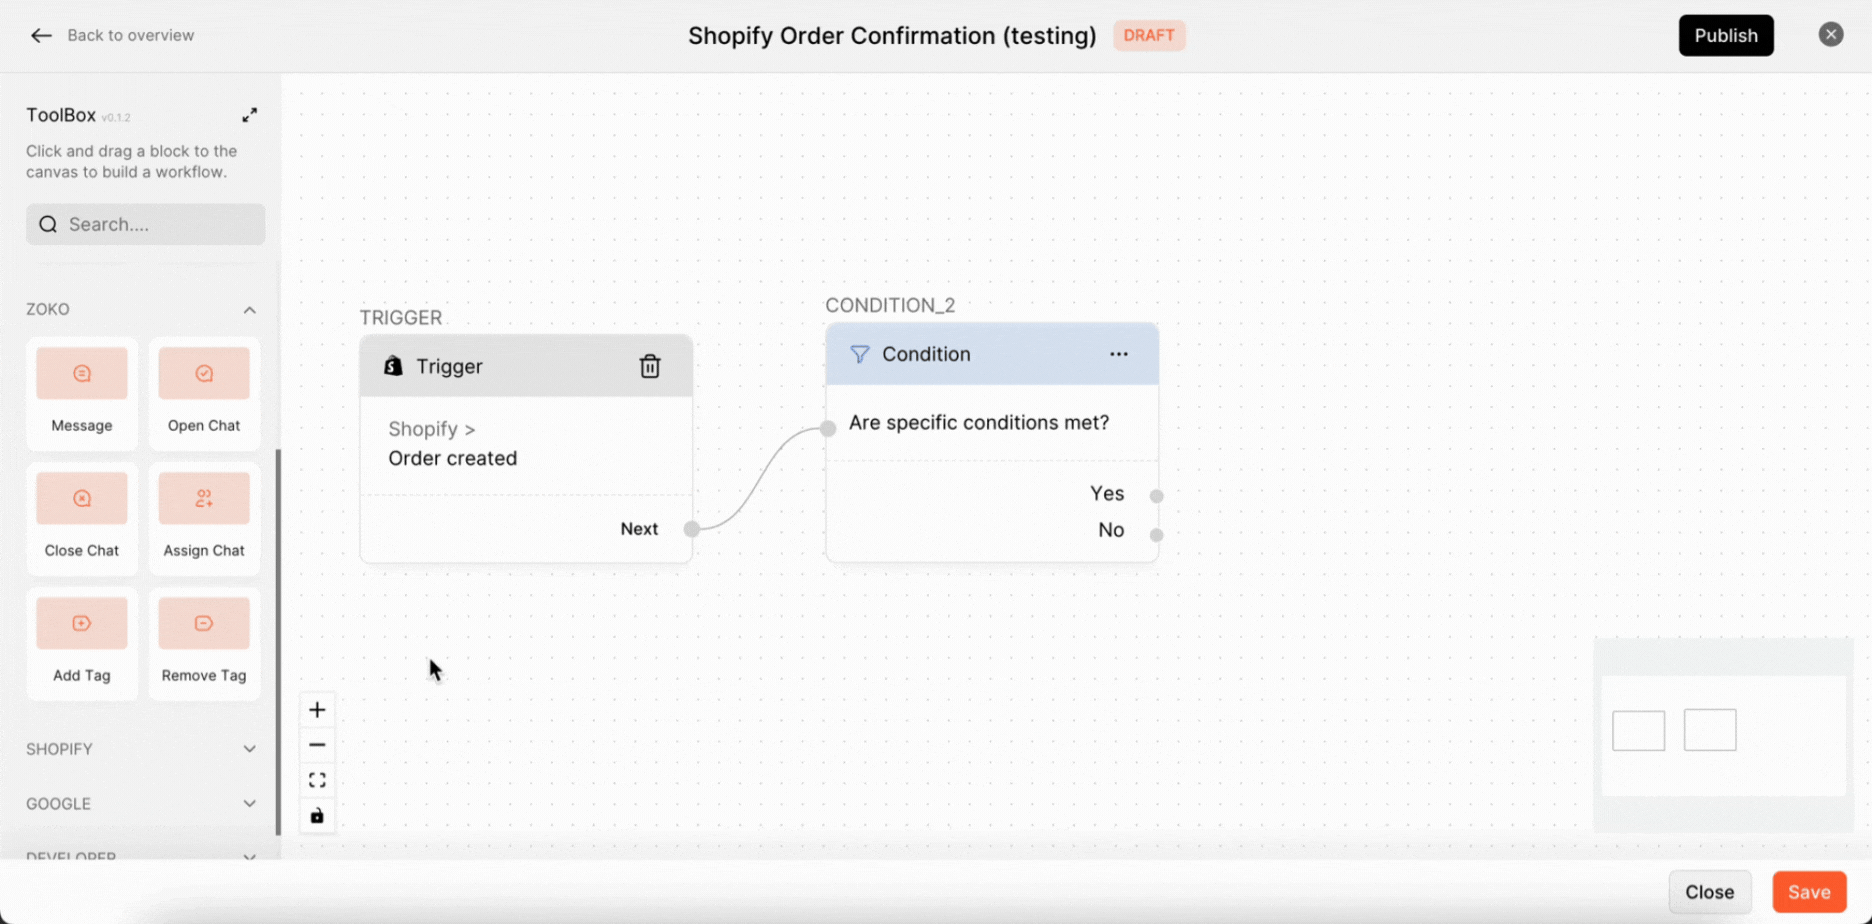1872x924 pixels.
Task: Click the filter icon on Condition node
Action: click(859, 354)
